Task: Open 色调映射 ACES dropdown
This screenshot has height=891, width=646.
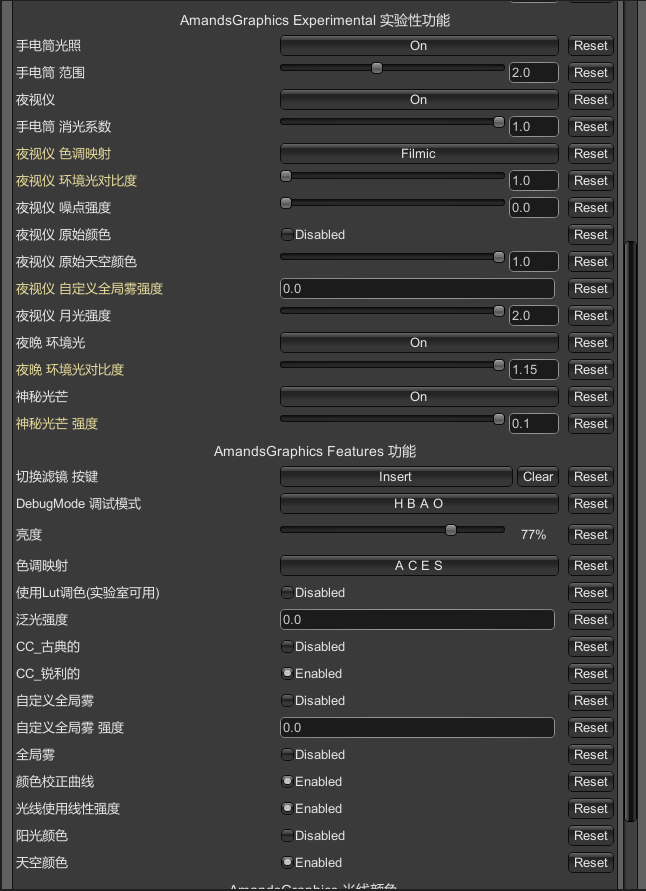Action: click(419, 566)
